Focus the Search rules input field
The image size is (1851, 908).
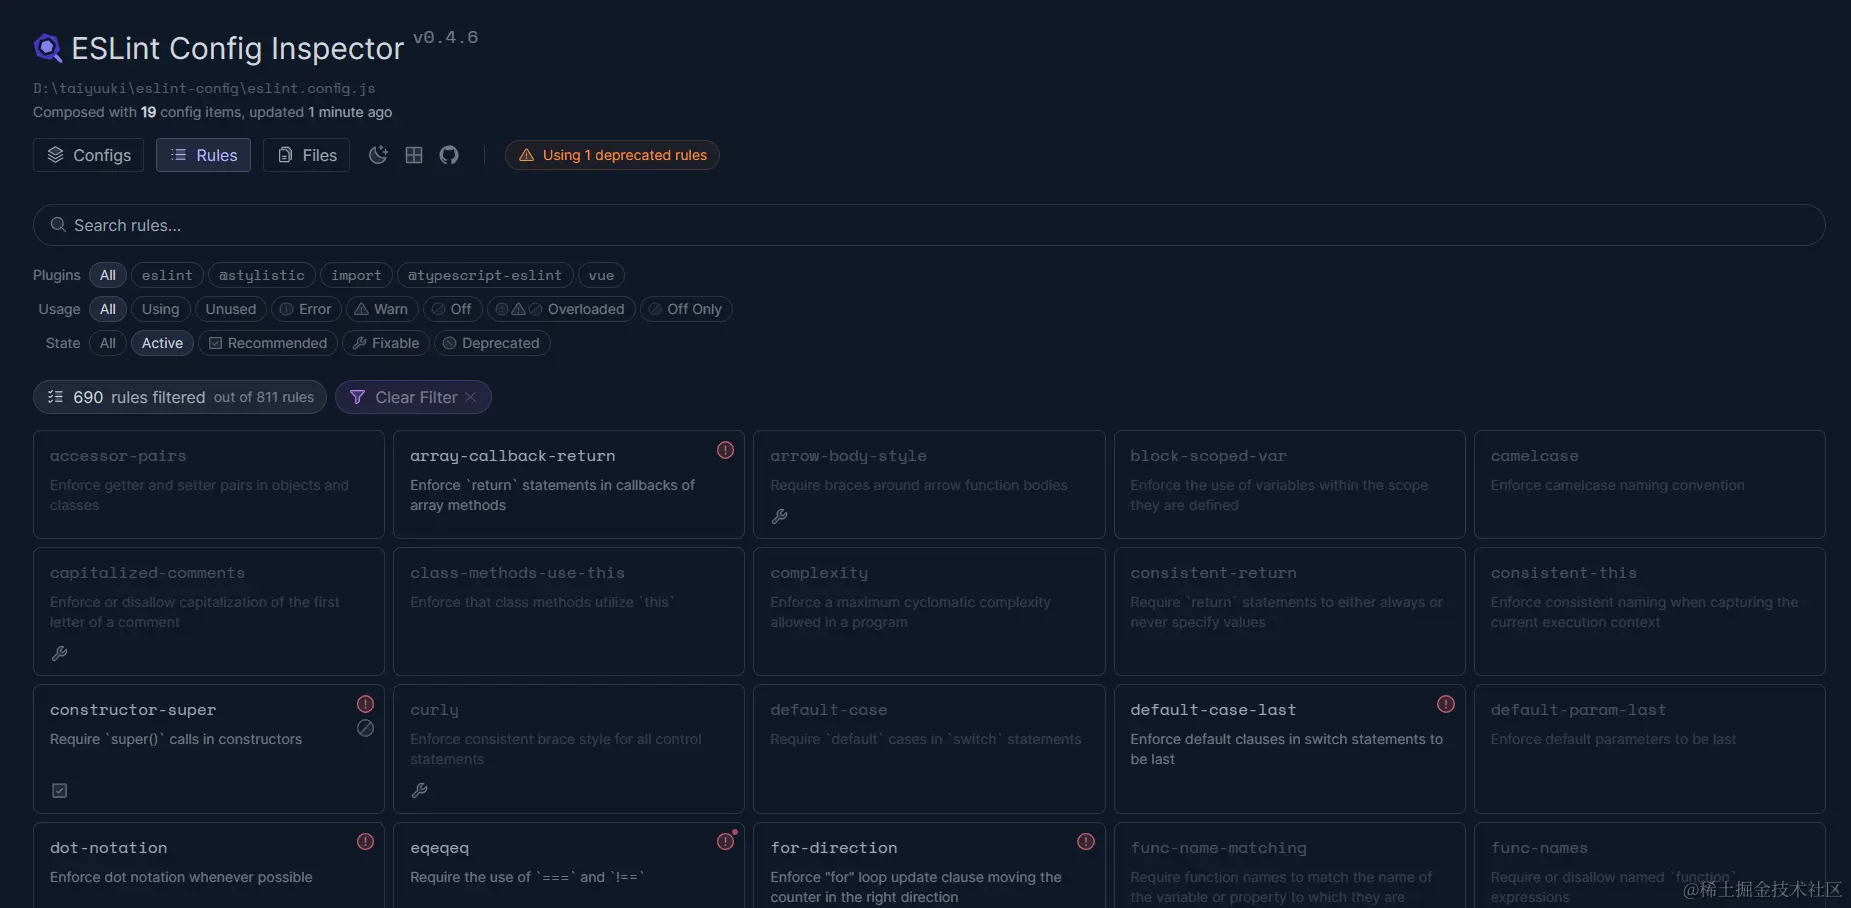[929, 225]
